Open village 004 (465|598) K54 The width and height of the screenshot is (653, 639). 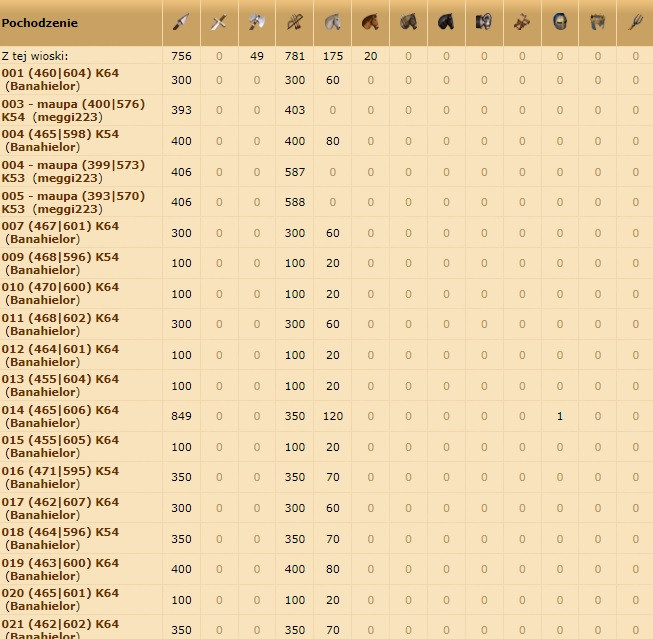[x=60, y=134]
